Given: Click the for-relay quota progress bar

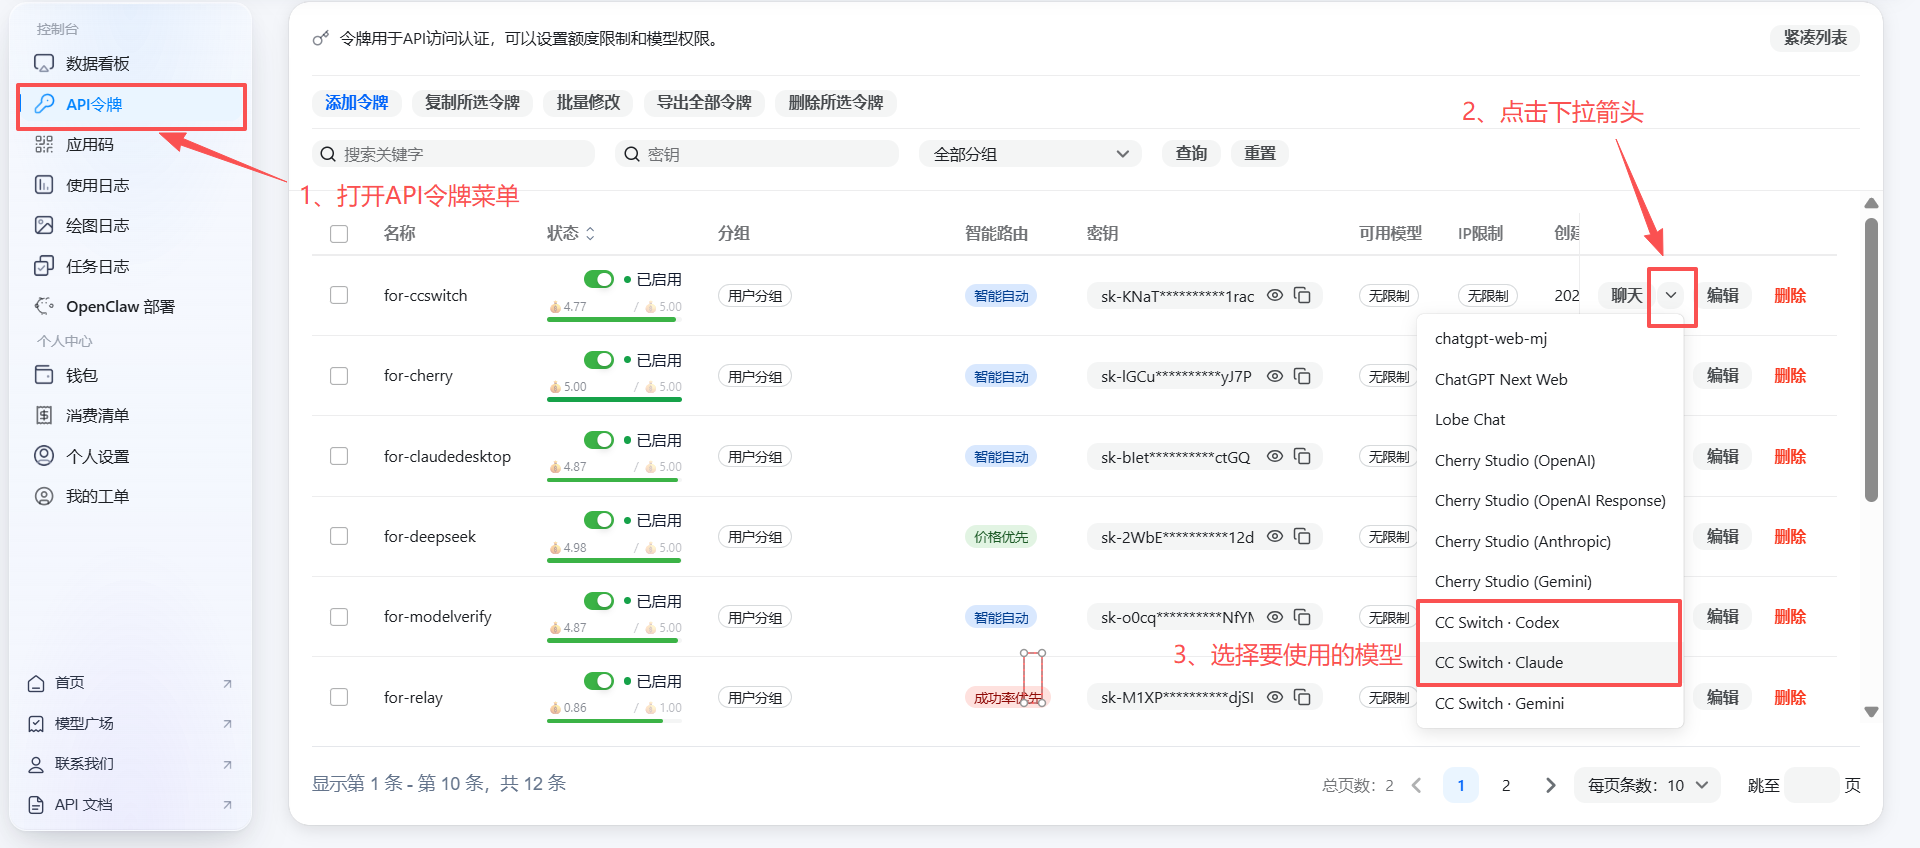Looking at the screenshot, I should coord(614,721).
